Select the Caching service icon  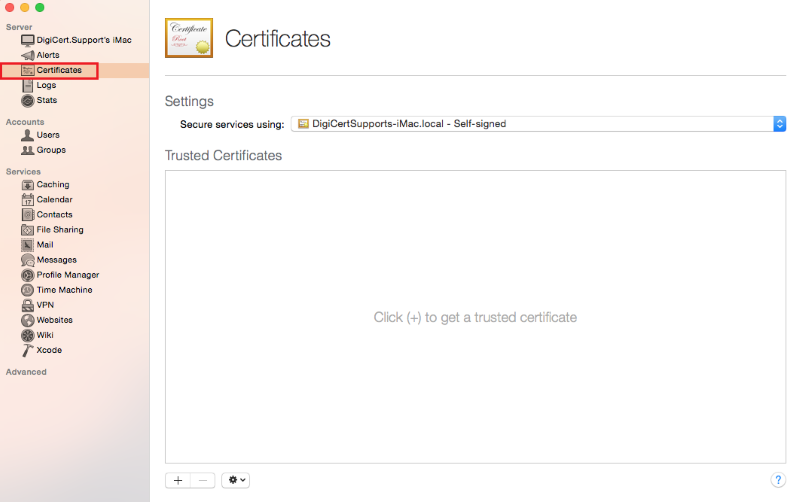pyautogui.click(x=28, y=185)
